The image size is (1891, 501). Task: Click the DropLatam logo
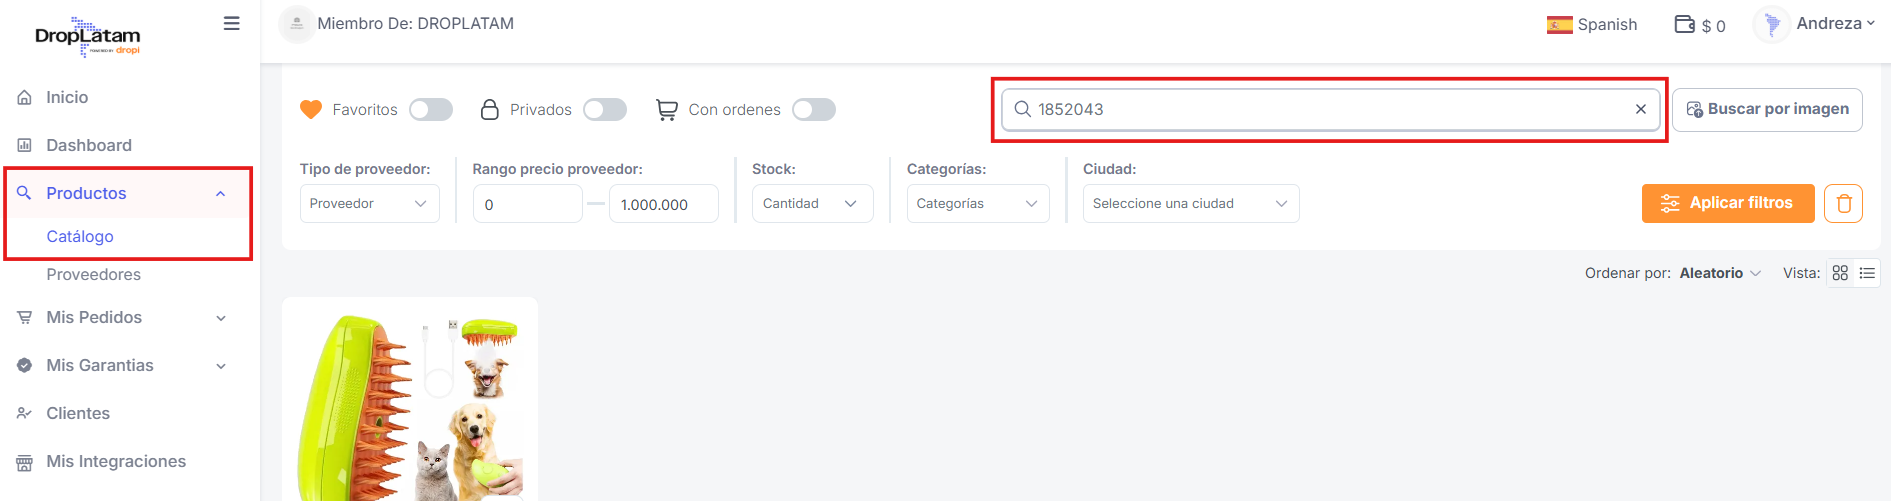(x=88, y=37)
